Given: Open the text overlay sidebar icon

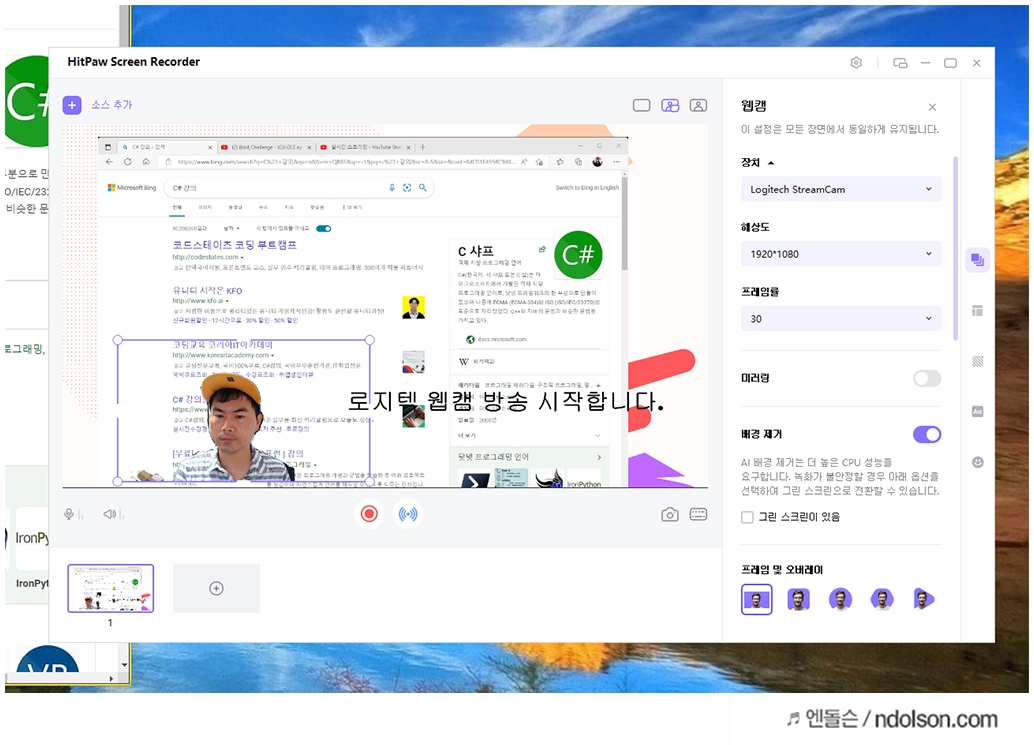Looking at the screenshot, I should (x=977, y=411).
